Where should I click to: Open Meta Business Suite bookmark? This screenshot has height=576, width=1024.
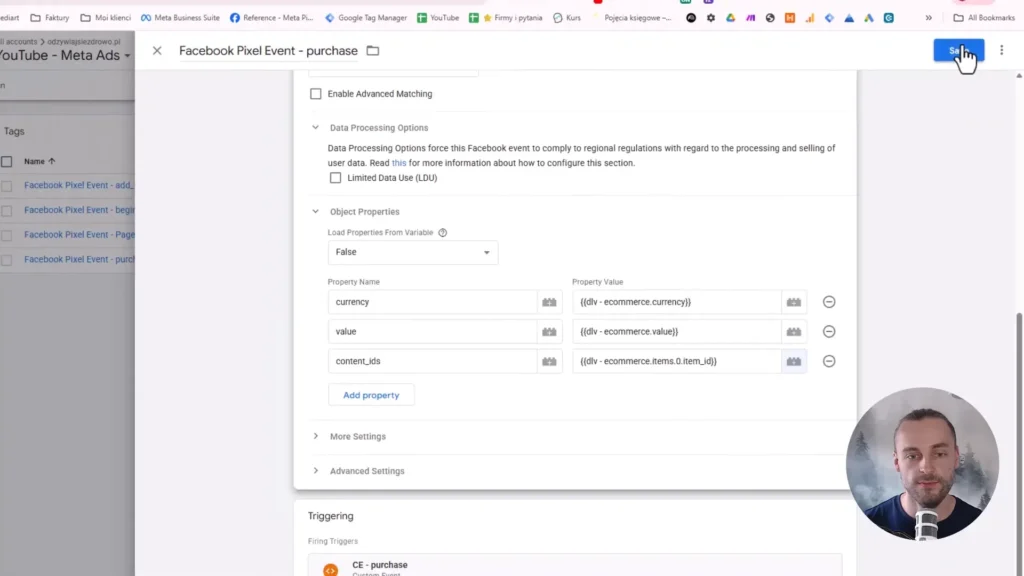click(x=180, y=18)
